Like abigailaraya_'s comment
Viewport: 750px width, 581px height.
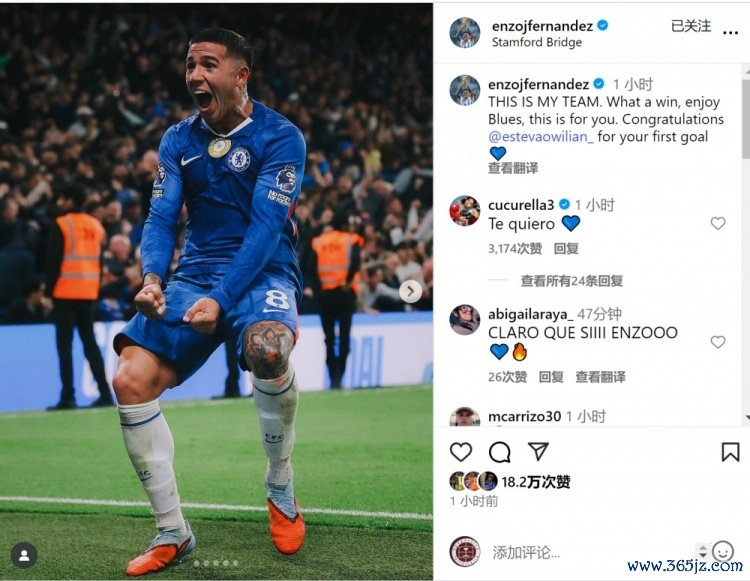(717, 342)
